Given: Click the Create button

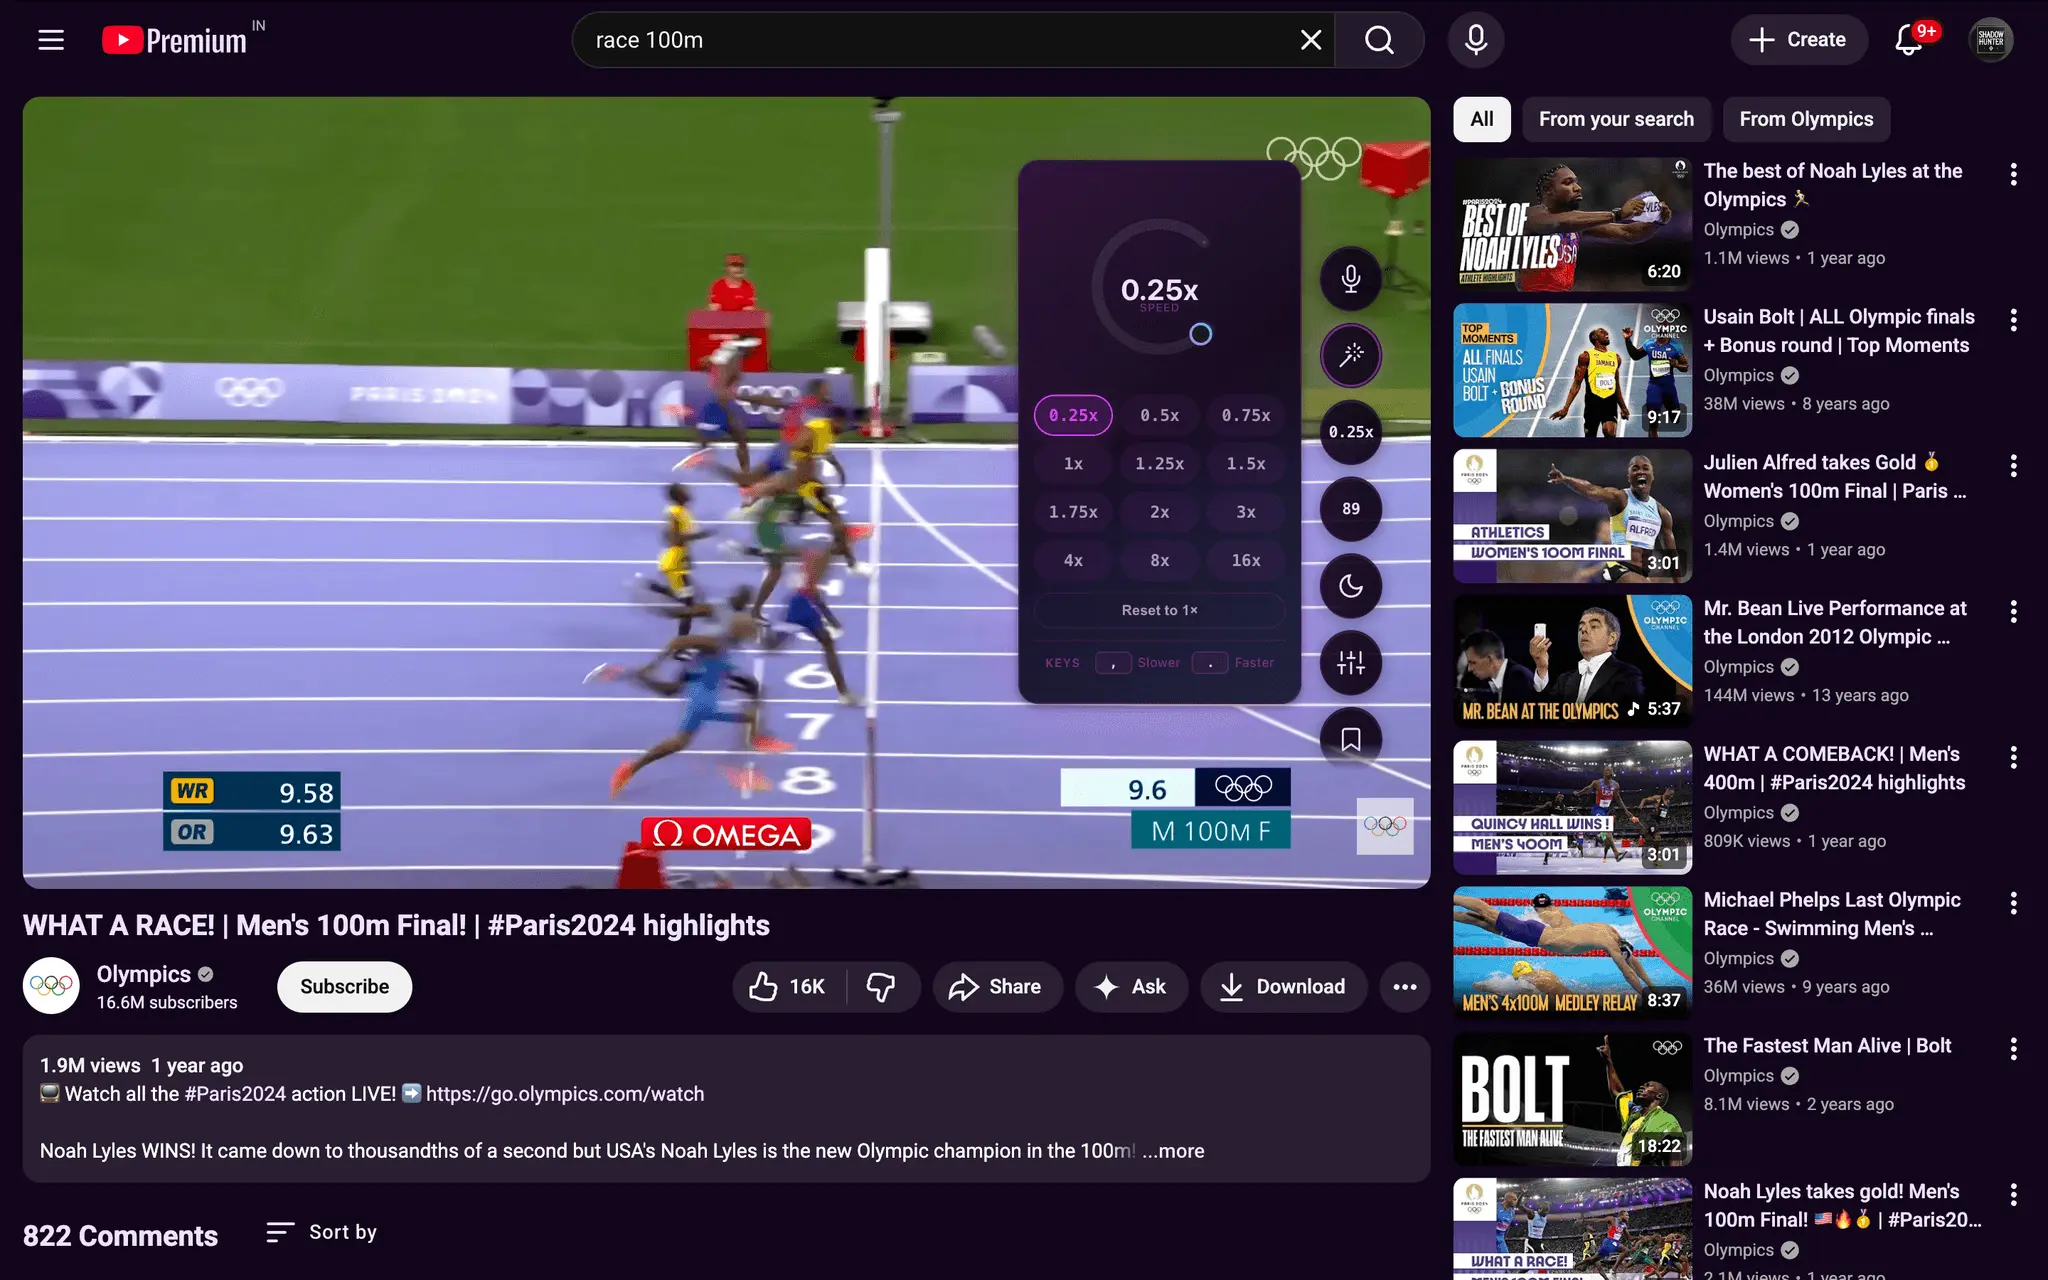Looking at the screenshot, I should point(1798,40).
